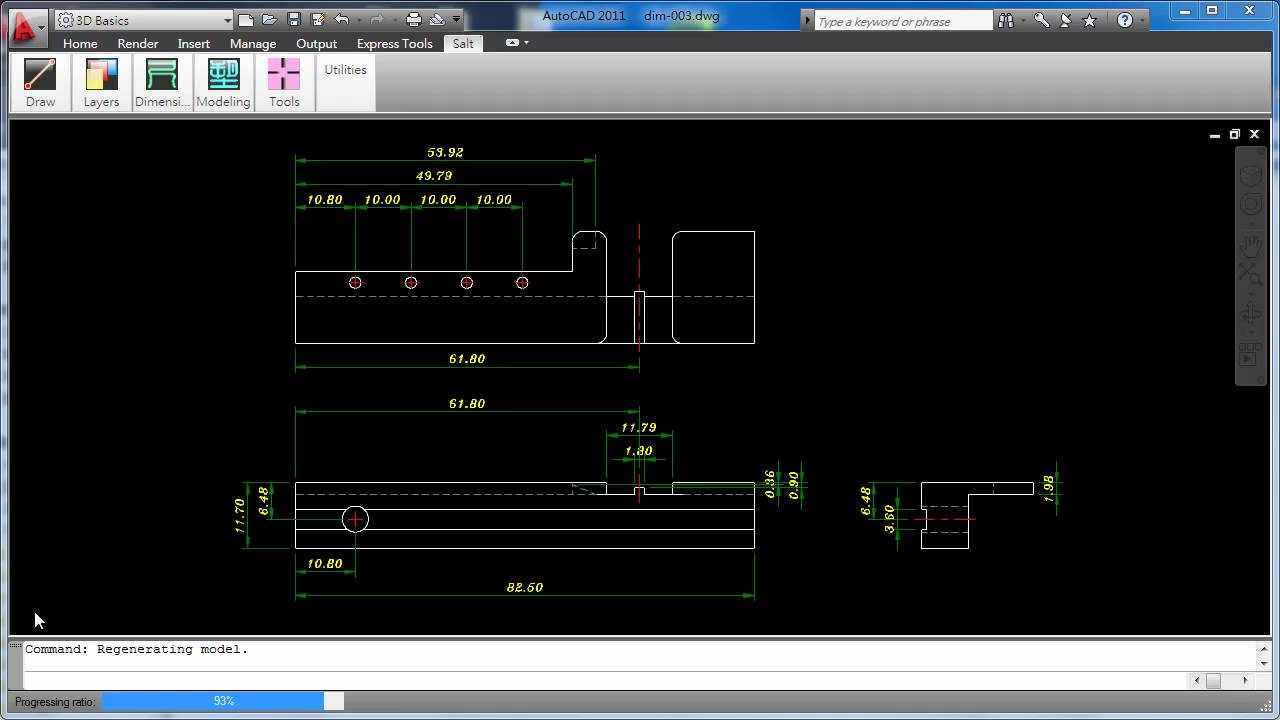Click the Plot printer icon
1280x720 pixels.
click(413, 19)
